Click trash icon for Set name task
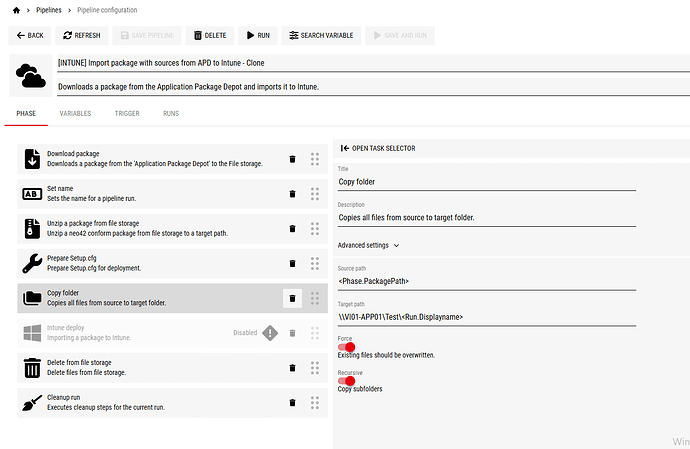This screenshot has height=449, width=690. [x=292, y=194]
